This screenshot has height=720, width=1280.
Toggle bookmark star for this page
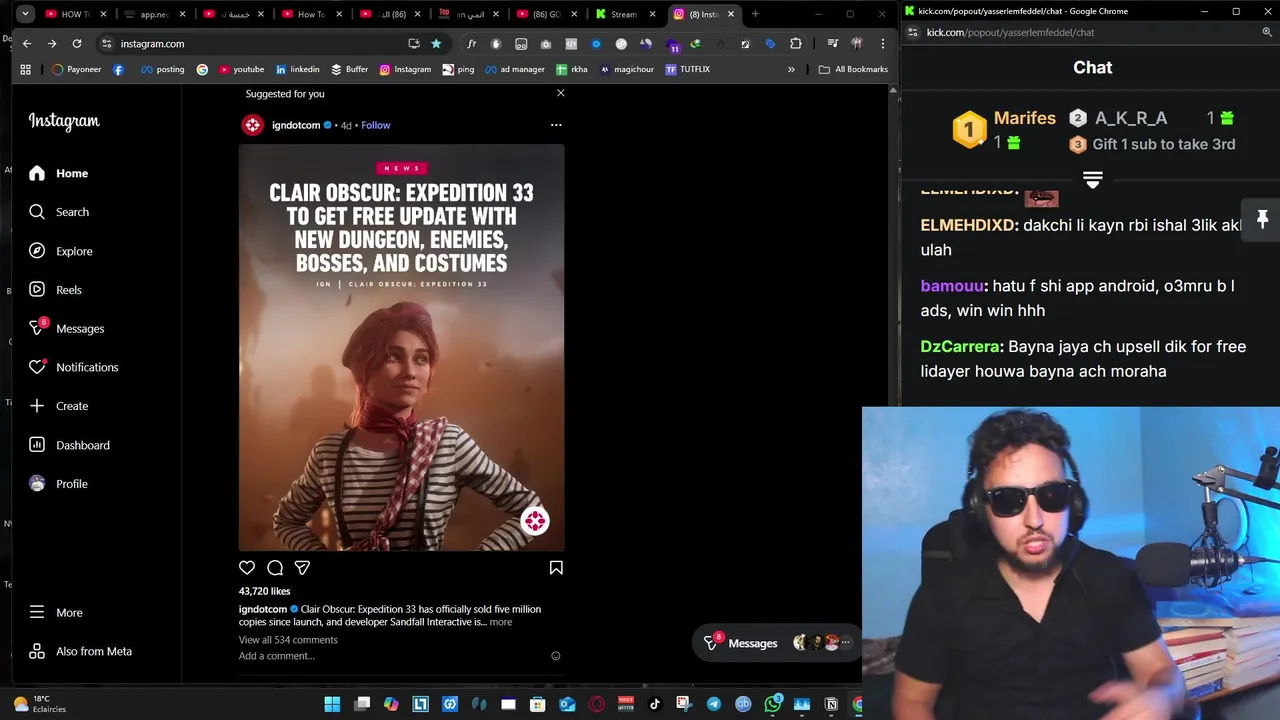click(436, 44)
